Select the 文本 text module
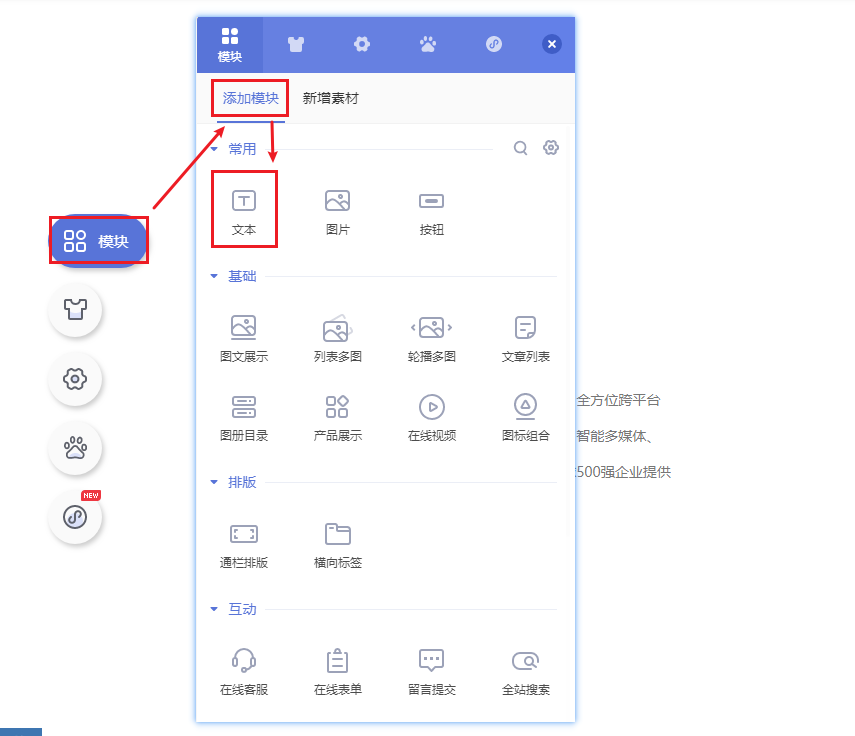The width and height of the screenshot is (855, 736). point(244,213)
